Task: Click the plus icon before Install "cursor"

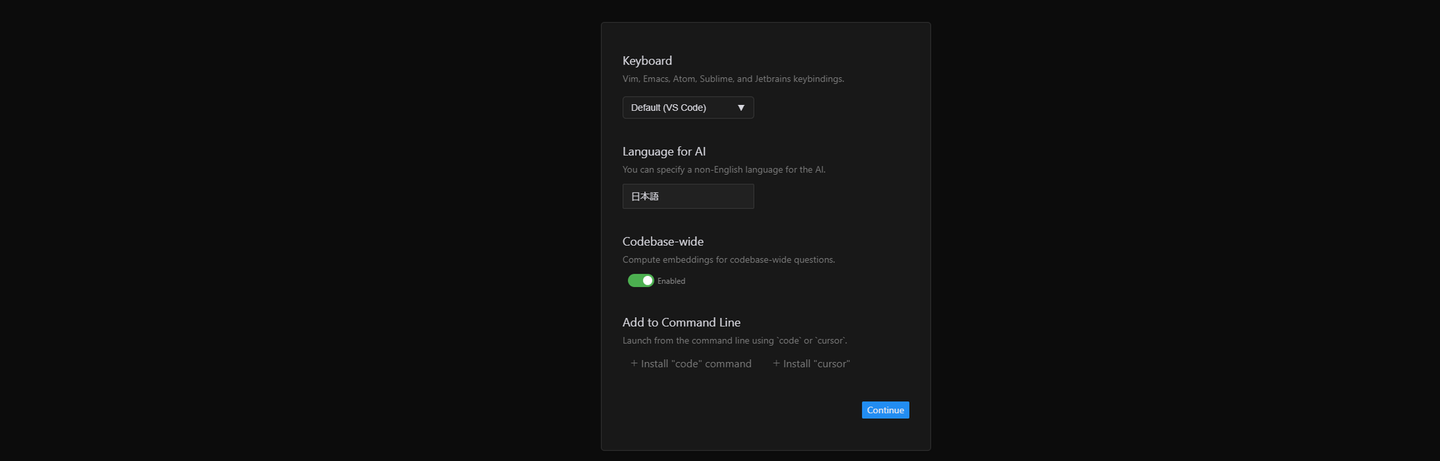Action: tap(776, 364)
